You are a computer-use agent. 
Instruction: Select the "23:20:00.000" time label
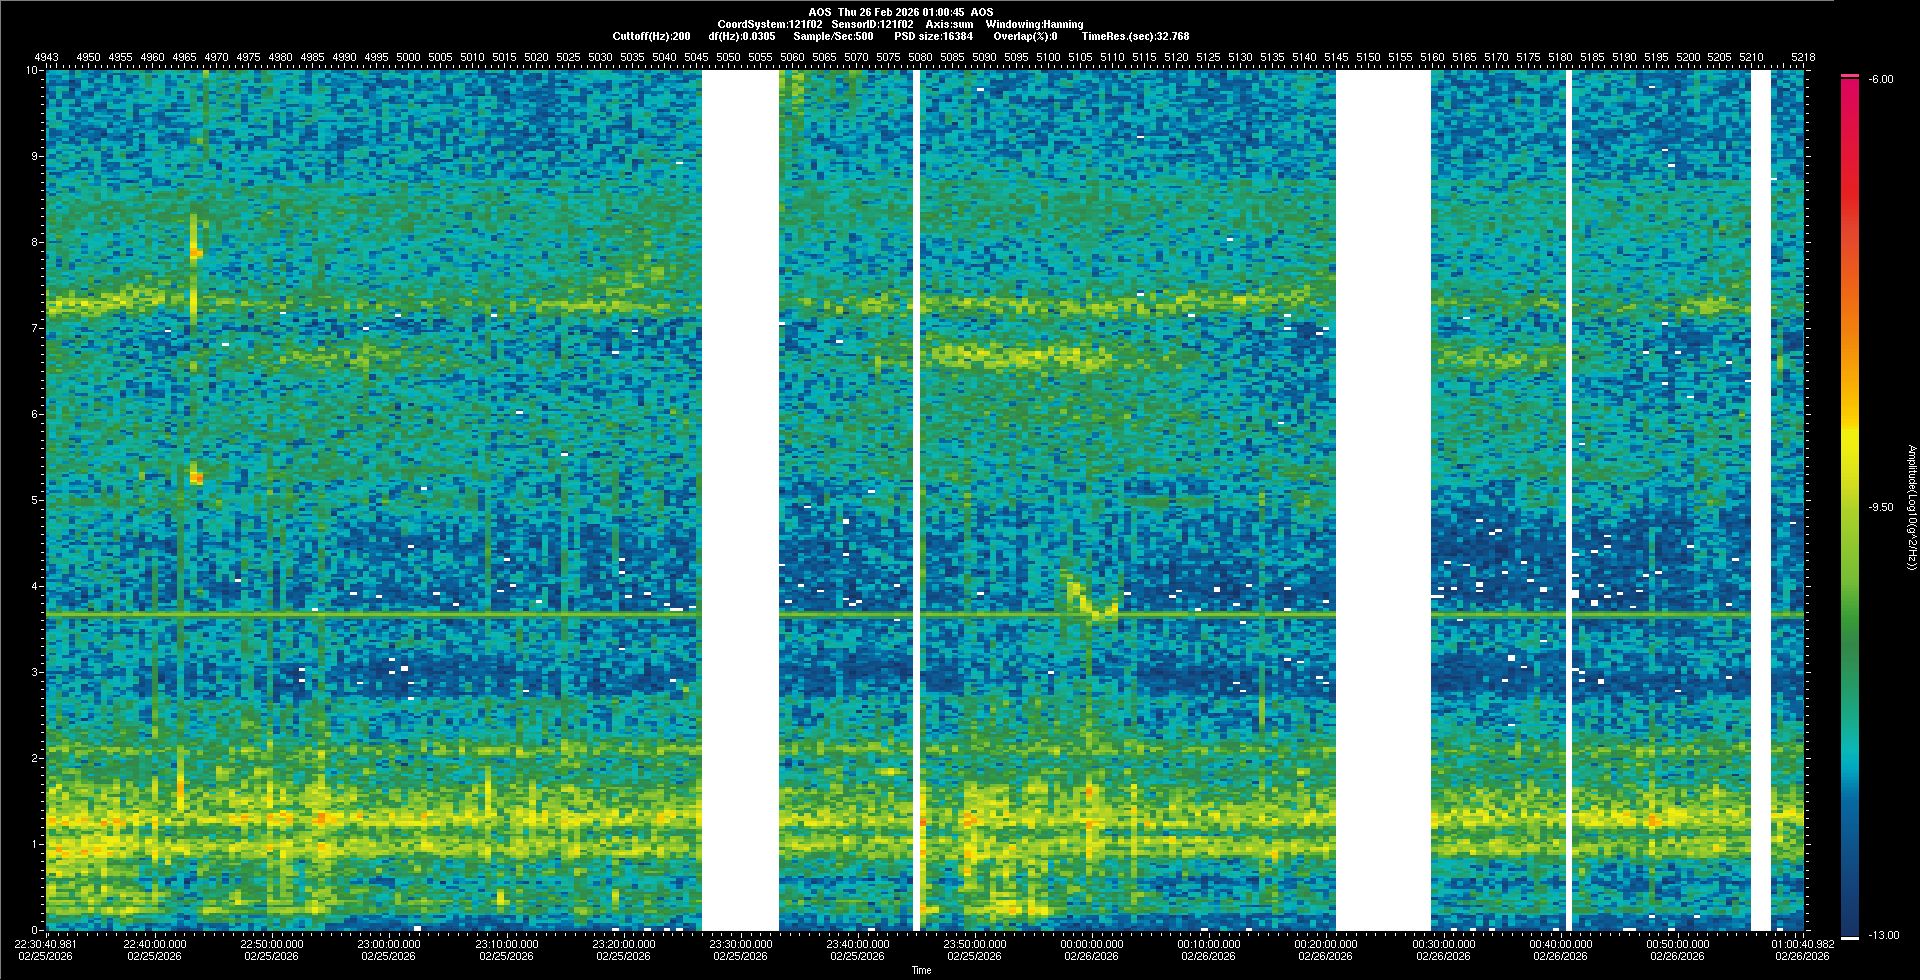[x=624, y=944]
